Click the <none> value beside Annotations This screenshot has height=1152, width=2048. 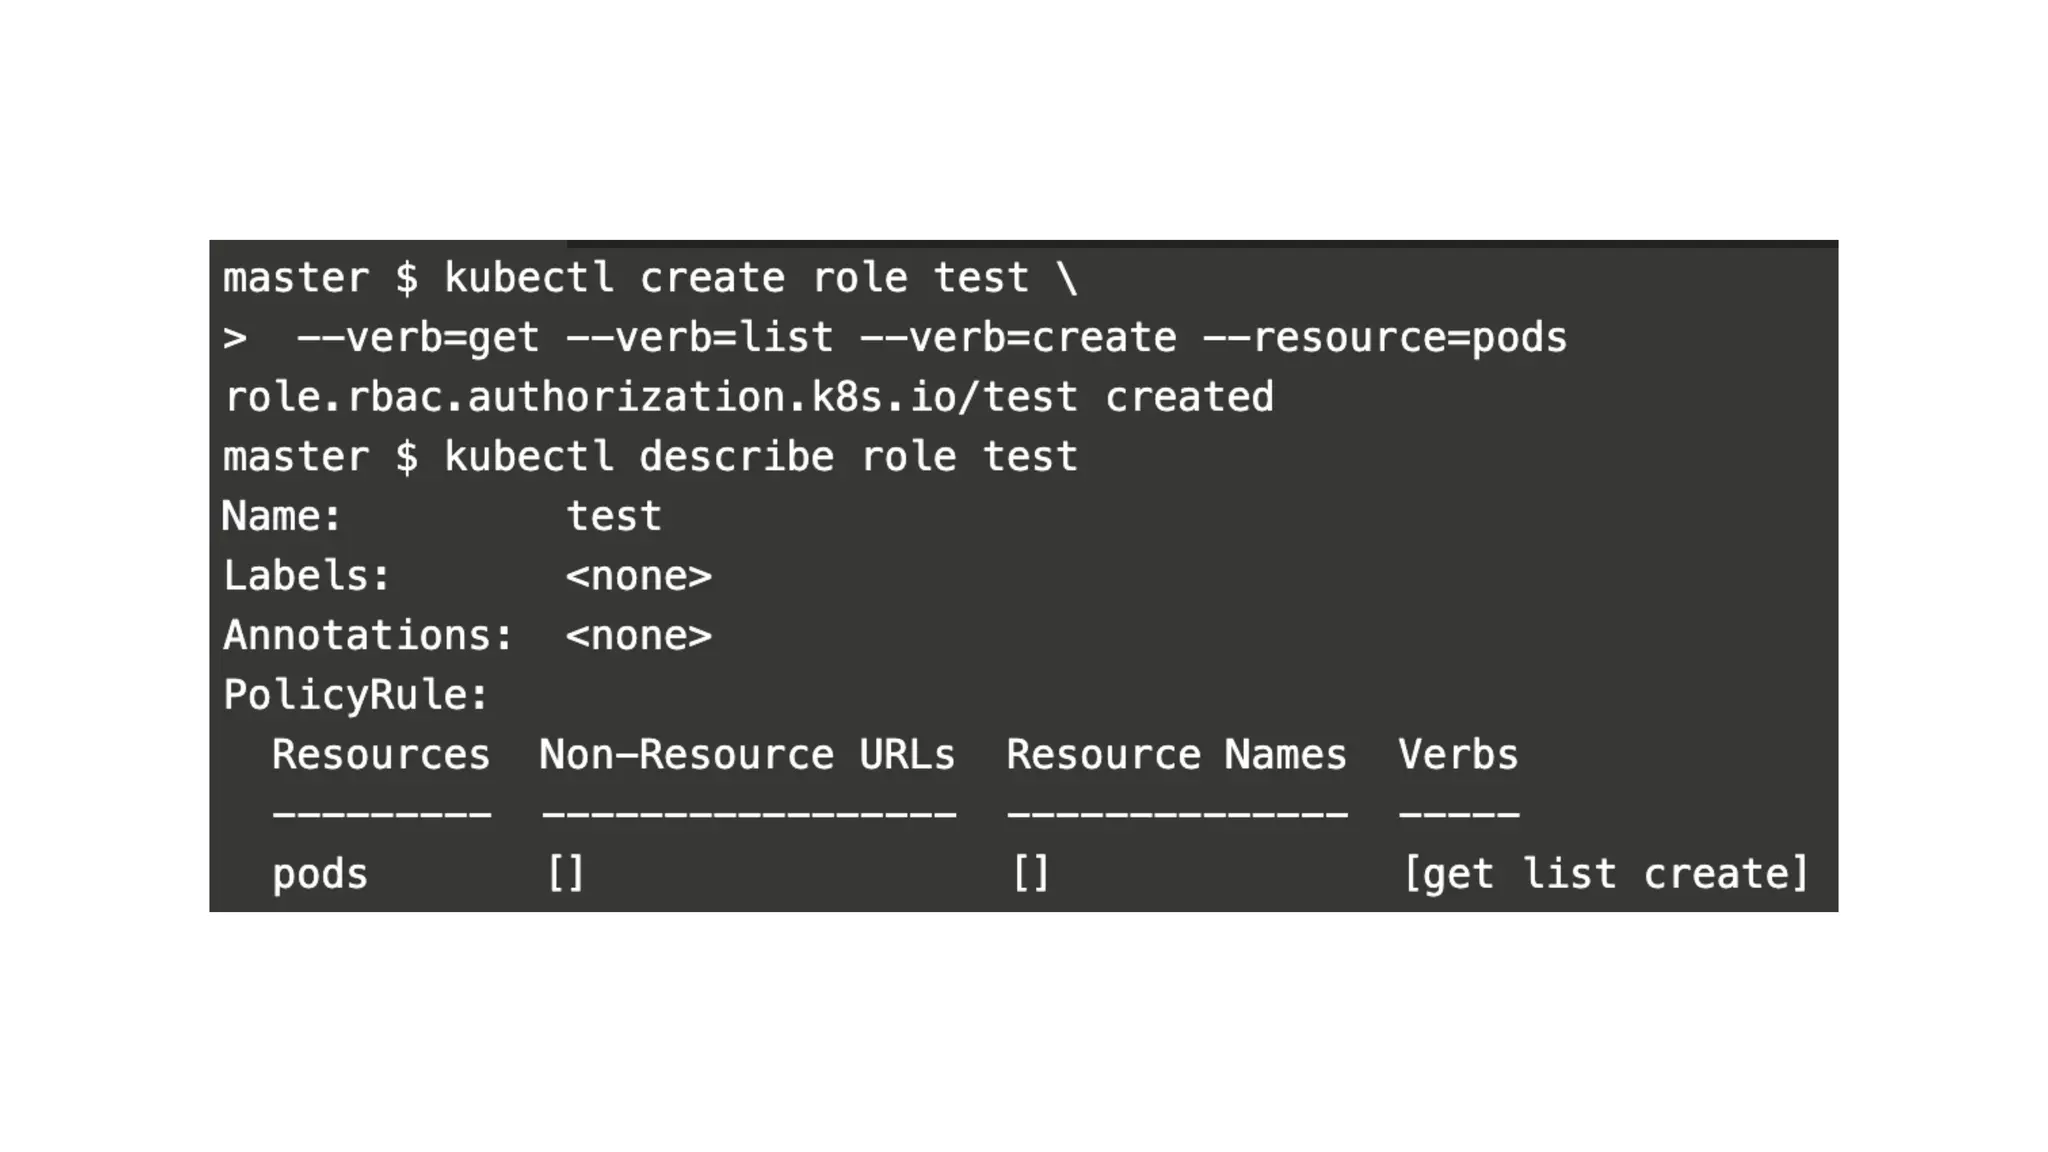pos(638,636)
